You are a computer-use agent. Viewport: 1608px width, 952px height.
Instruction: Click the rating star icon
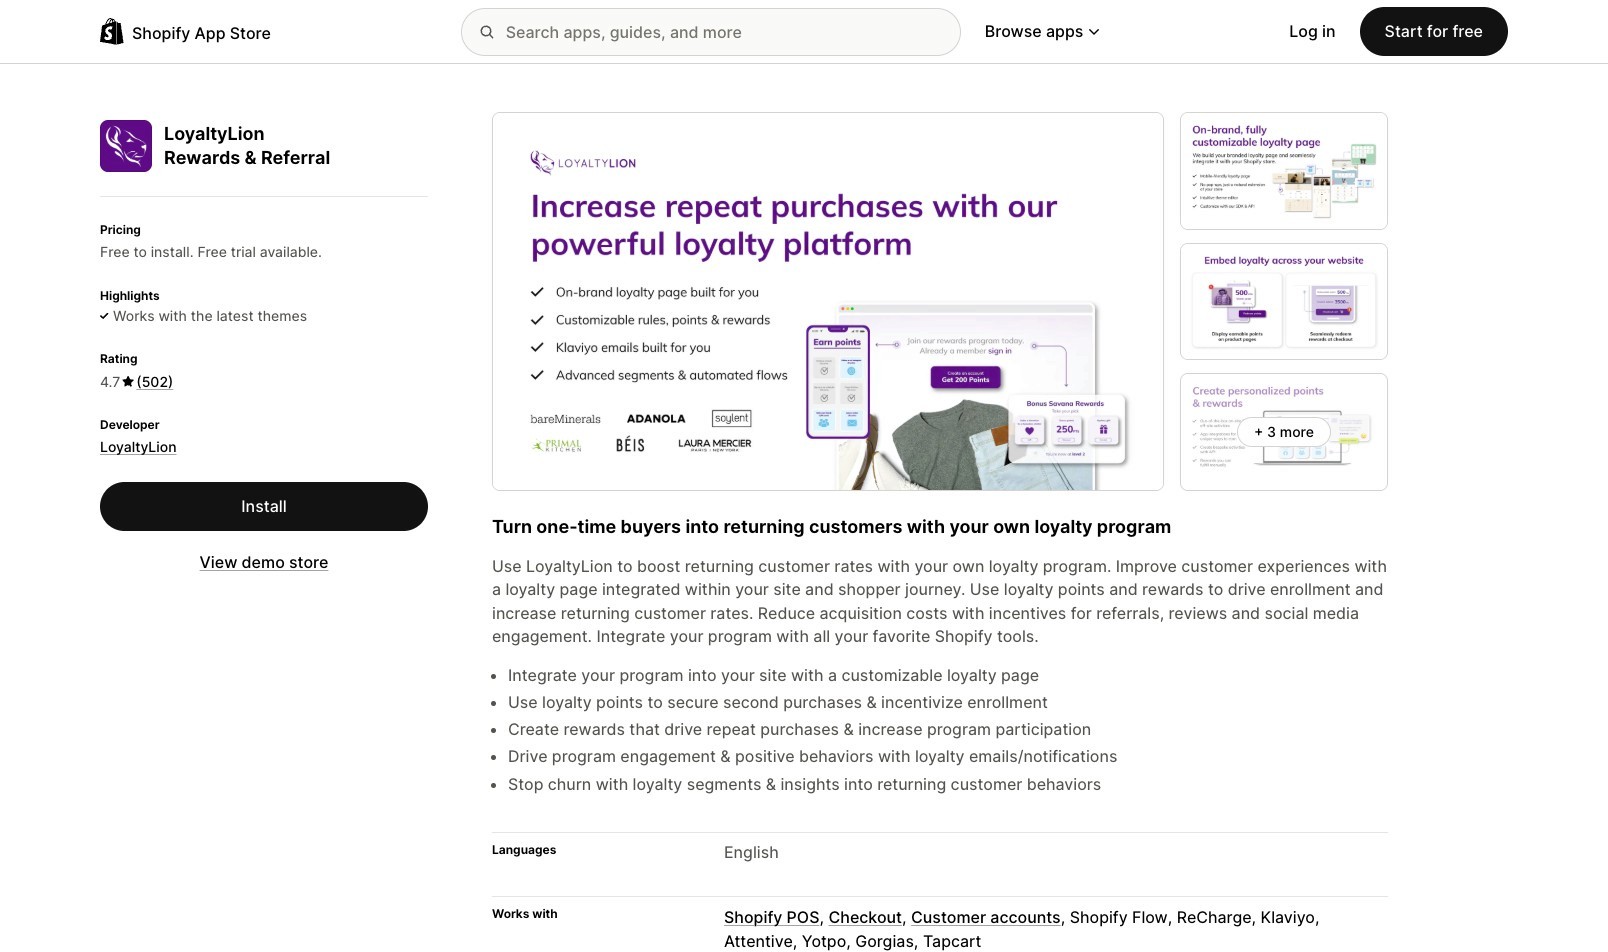point(128,382)
